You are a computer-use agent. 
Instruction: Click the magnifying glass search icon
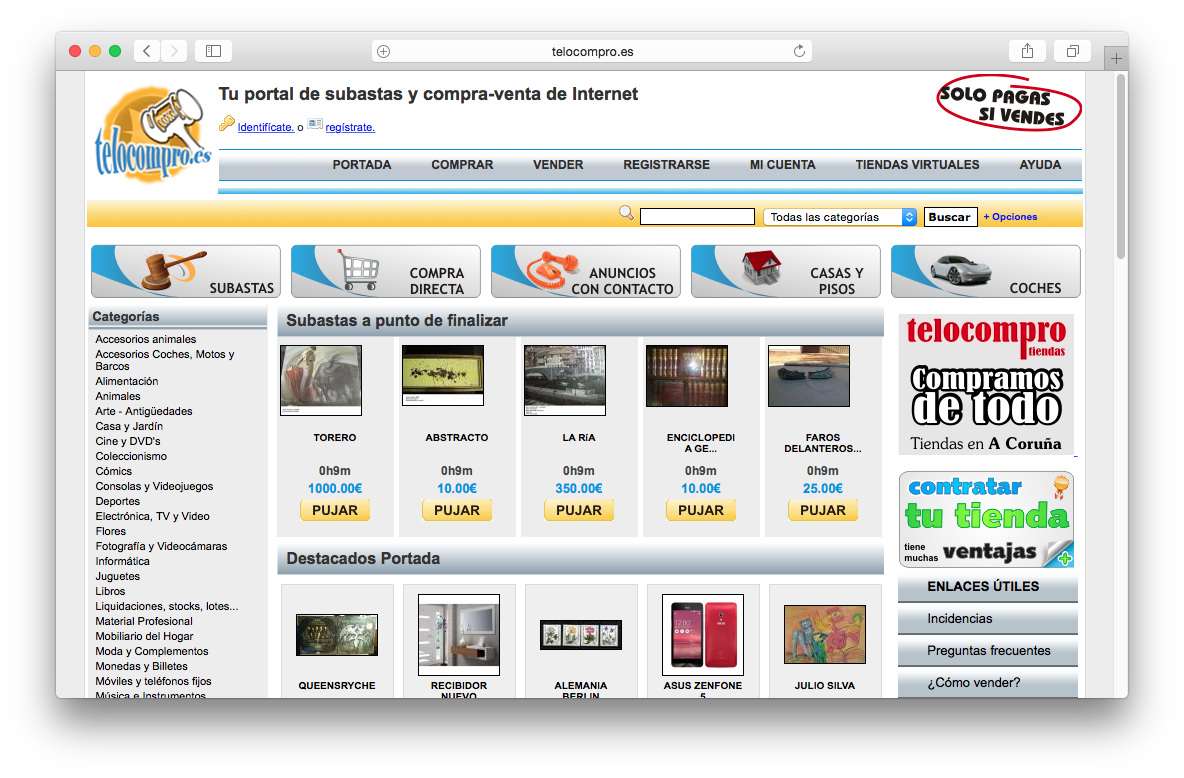(x=626, y=213)
